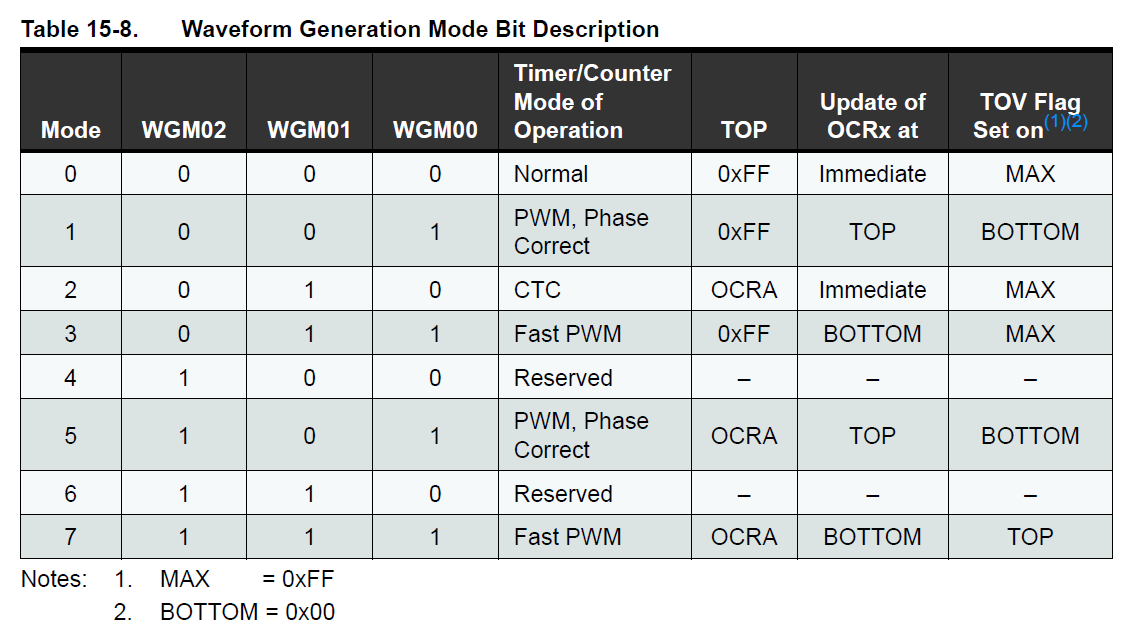Click the Mode column header
This screenshot has width=1133, height=640.
click(x=70, y=130)
